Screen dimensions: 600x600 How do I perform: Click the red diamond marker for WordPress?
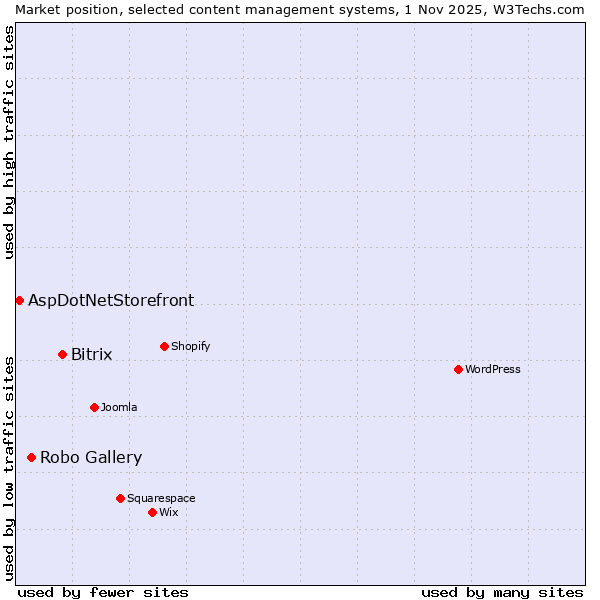coord(458,369)
